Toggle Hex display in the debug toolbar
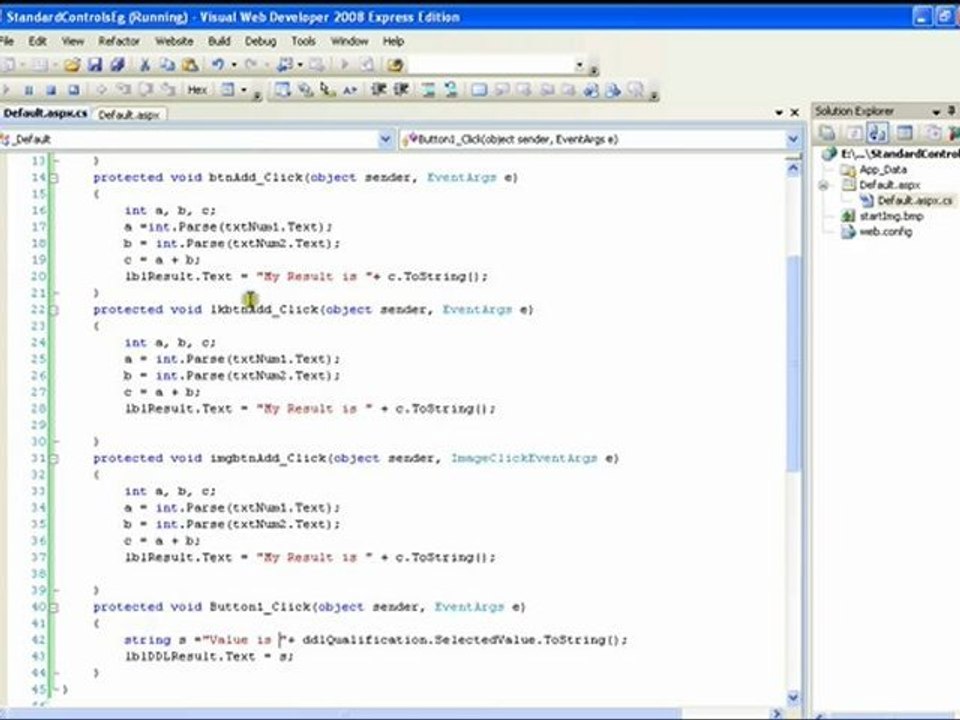The width and height of the screenshot is (960, 720). click(x=197, y=90)
